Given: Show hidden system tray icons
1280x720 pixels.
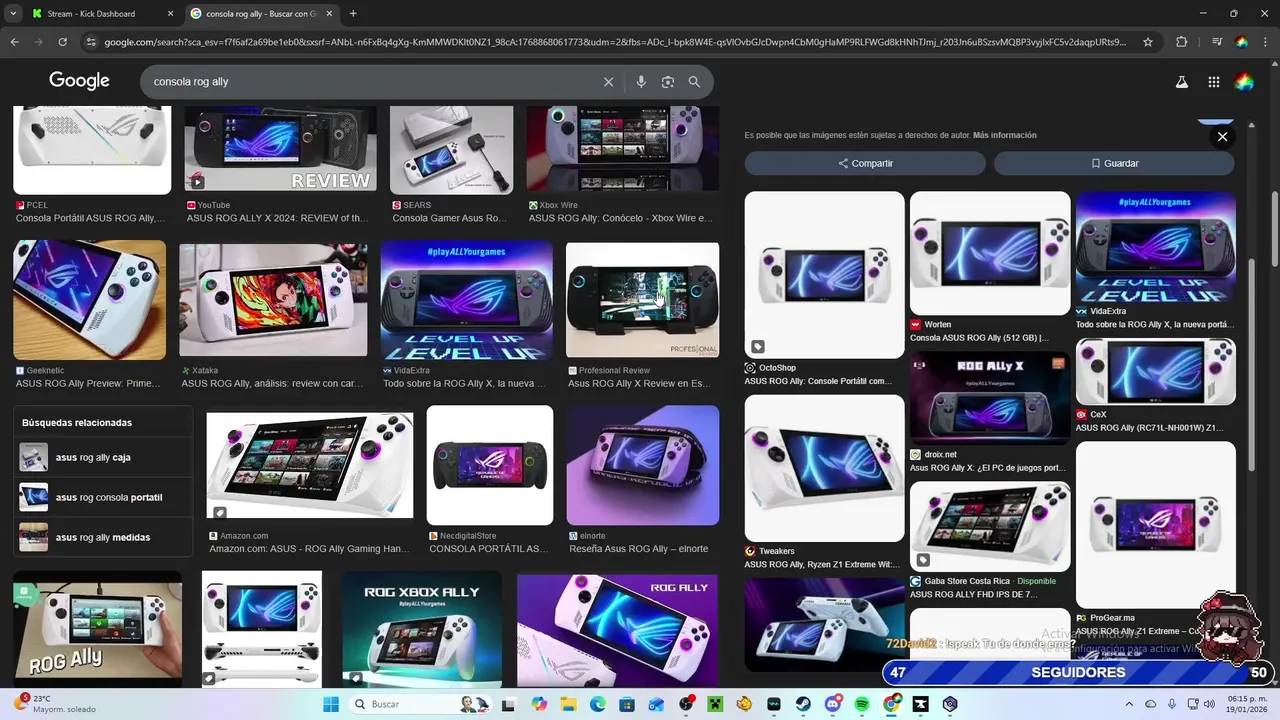Looking at the screenshot, I should click(1129, 704).
